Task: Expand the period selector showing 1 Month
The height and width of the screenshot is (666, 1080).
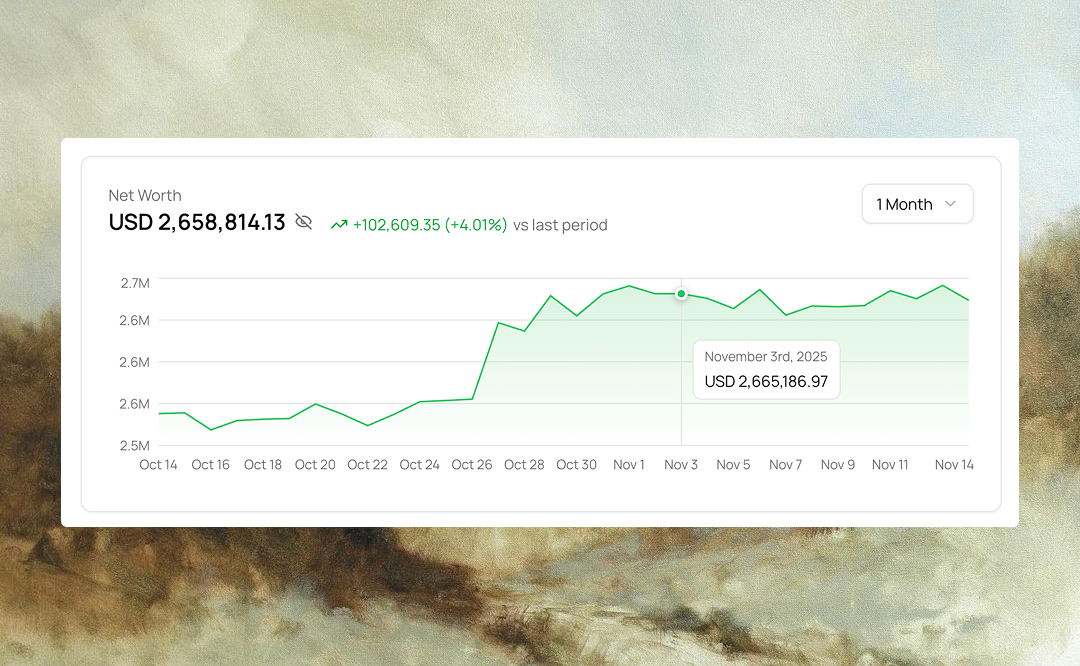Action: pos(917,203)
